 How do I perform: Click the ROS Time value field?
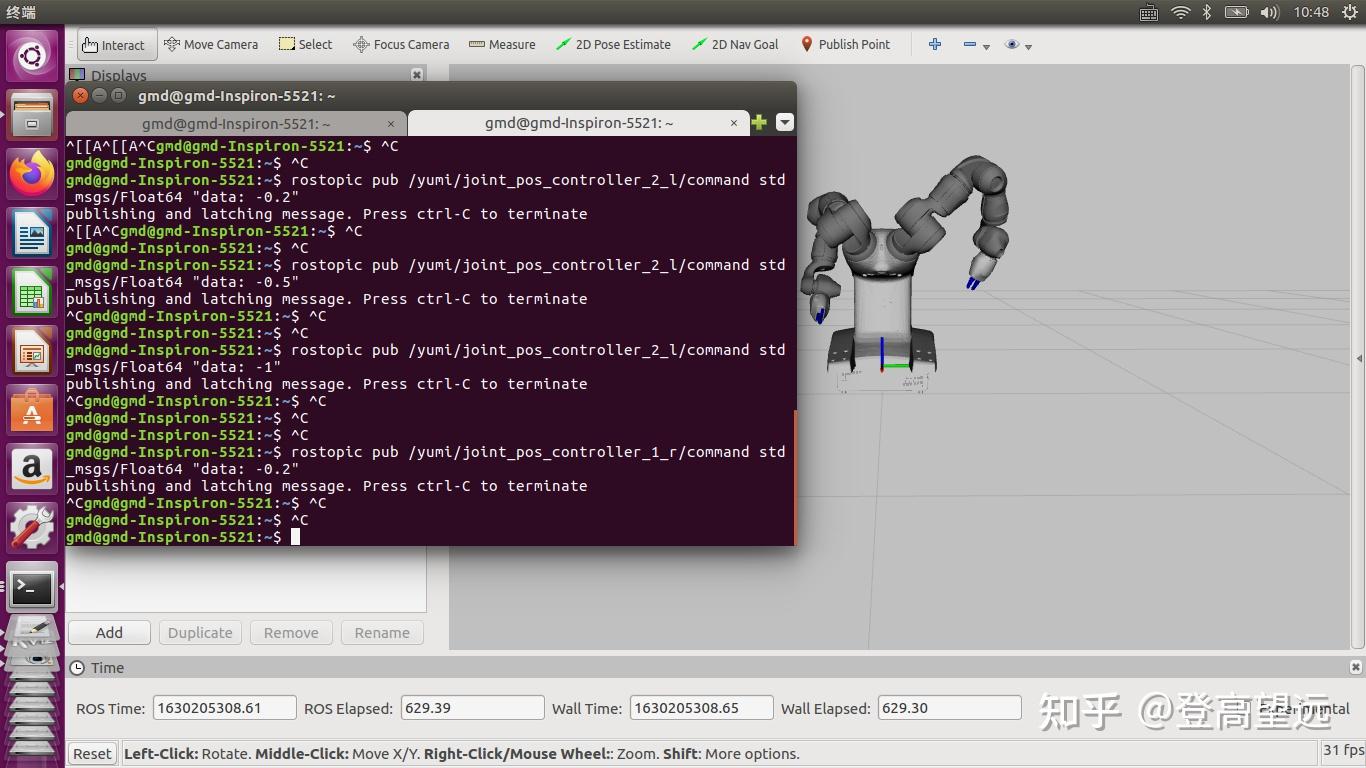point(224,708)
